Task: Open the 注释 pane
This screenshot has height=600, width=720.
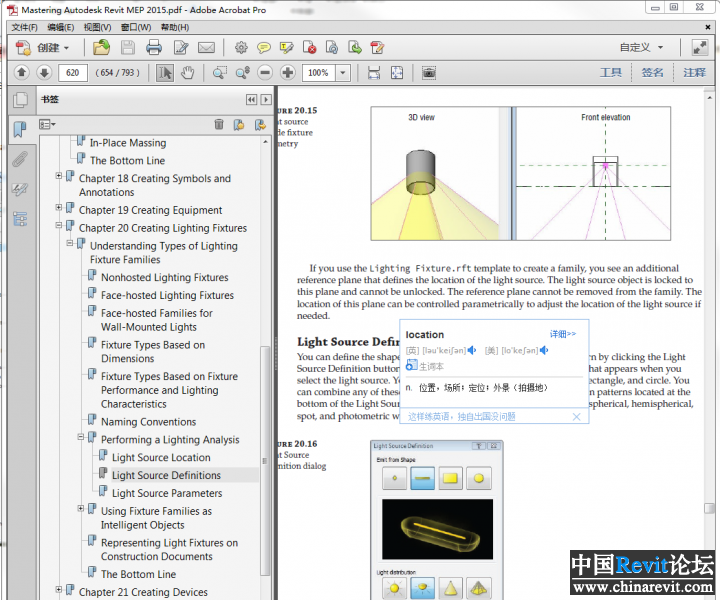Action: (694, 73)
